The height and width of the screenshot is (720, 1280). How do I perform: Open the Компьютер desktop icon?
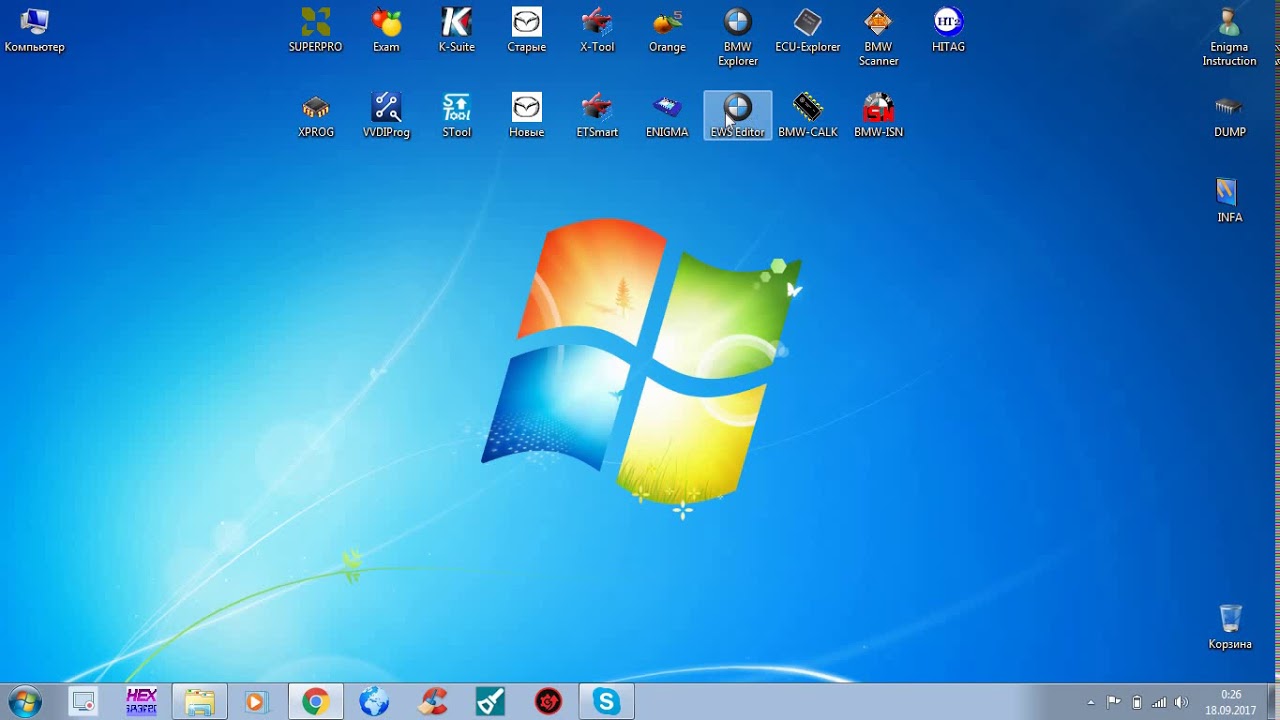(34, 31)
